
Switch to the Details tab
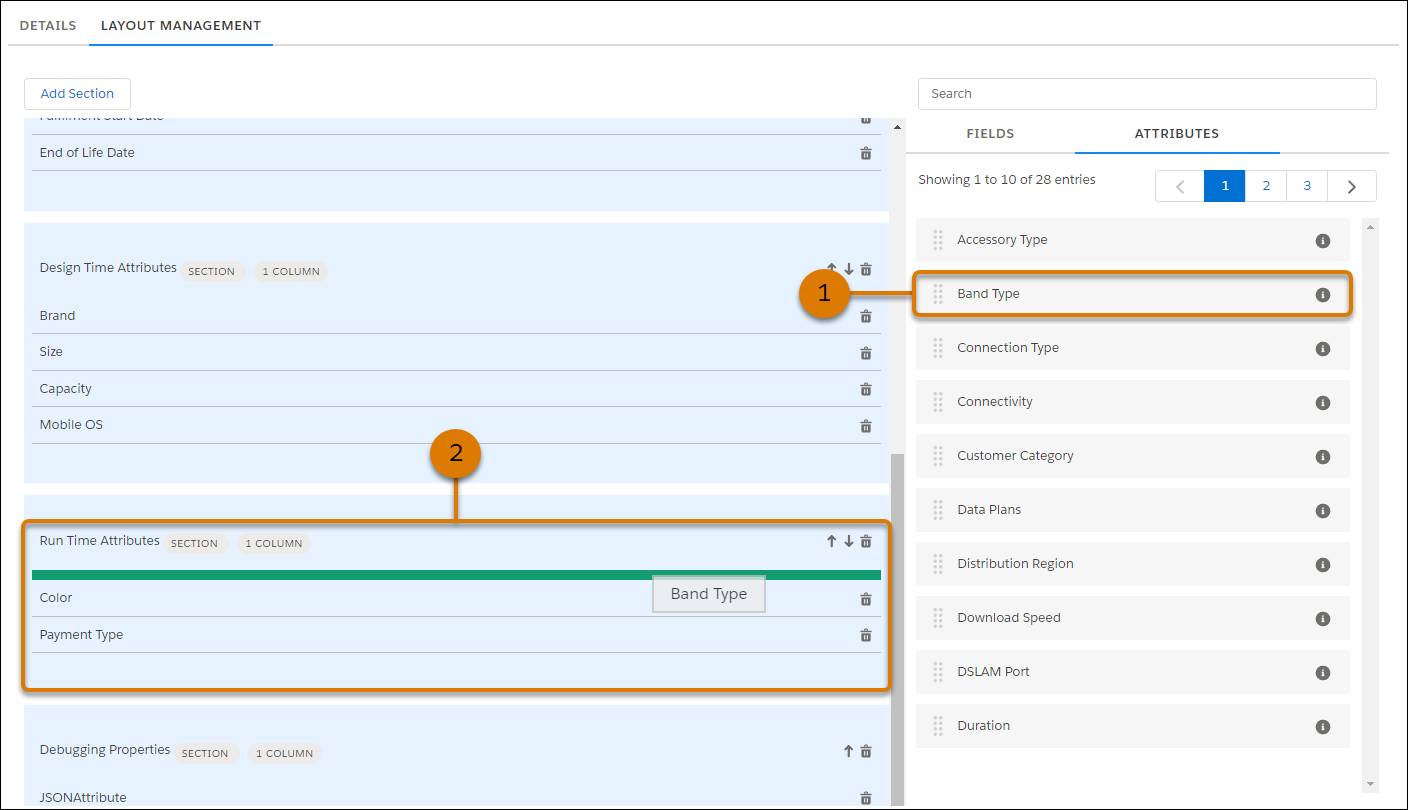[x=48, y=25]
